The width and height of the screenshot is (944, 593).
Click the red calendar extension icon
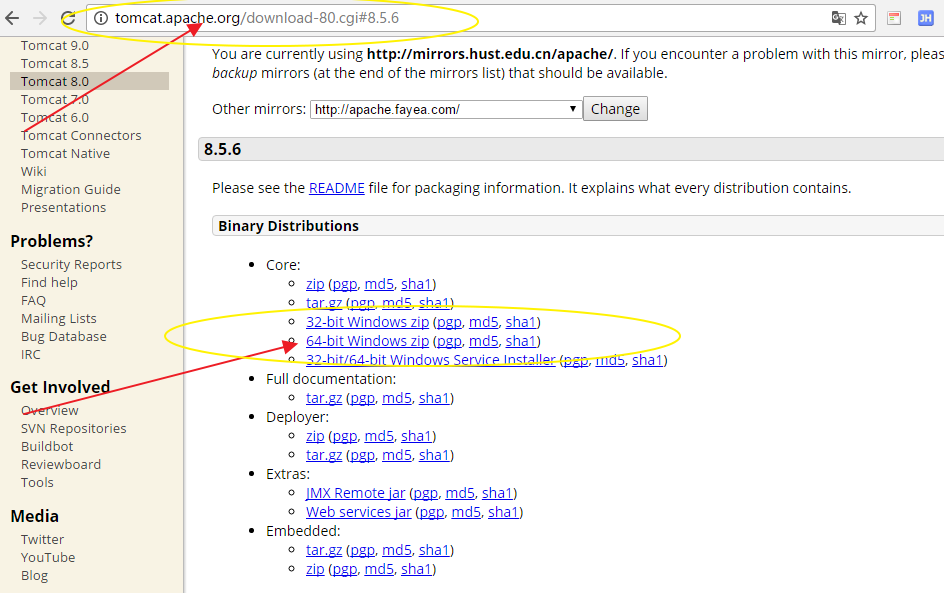coord(894,18)
